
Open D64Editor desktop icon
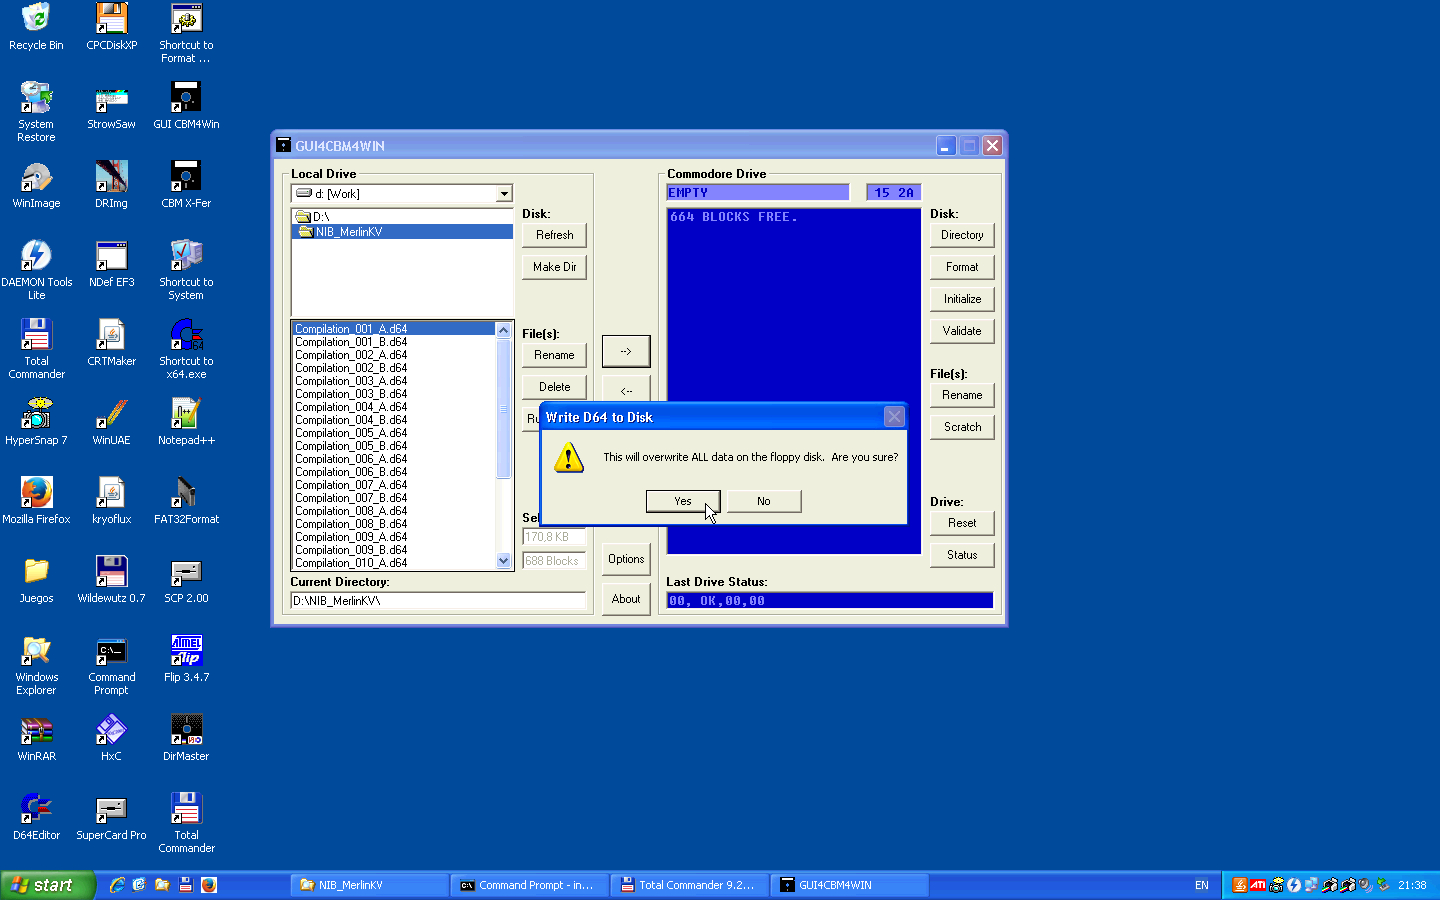click(36, 817)
